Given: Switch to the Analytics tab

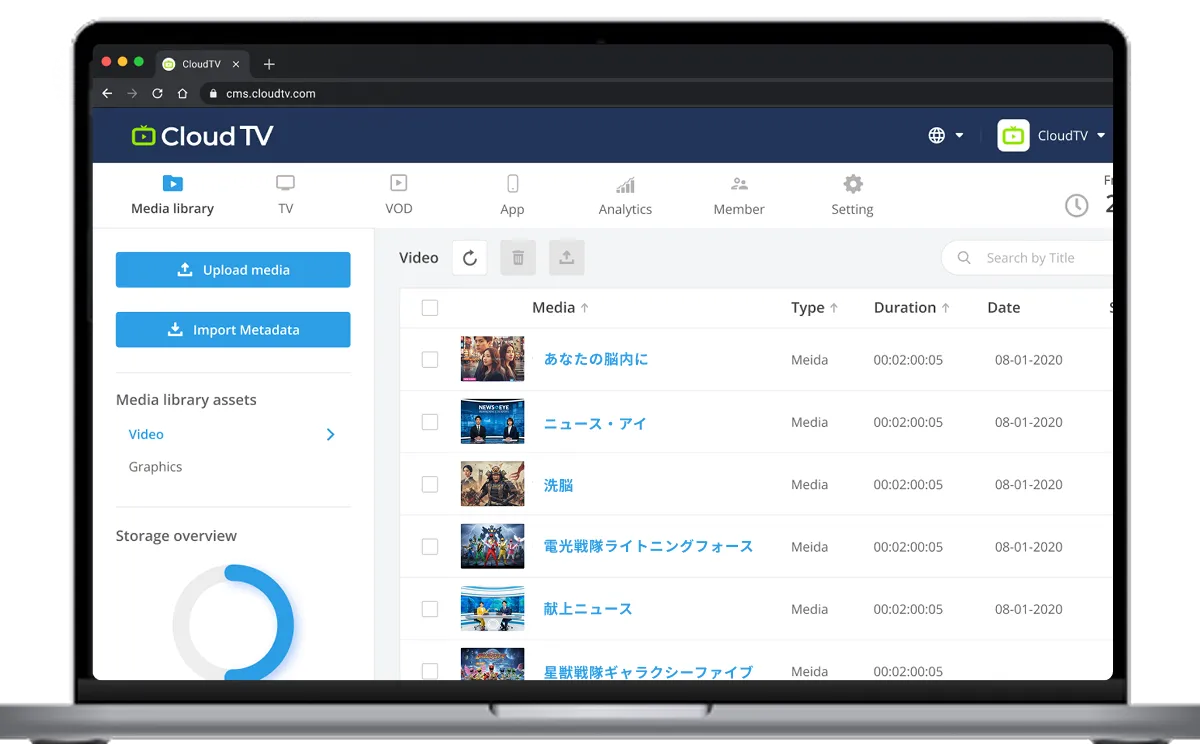Looking at the screenshot, I should click(625, 195).
